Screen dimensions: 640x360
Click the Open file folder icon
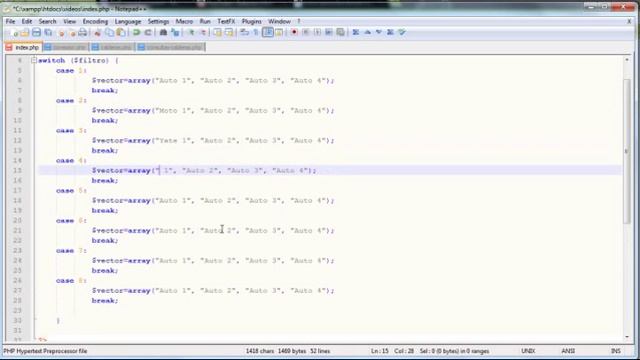(25, 33)
